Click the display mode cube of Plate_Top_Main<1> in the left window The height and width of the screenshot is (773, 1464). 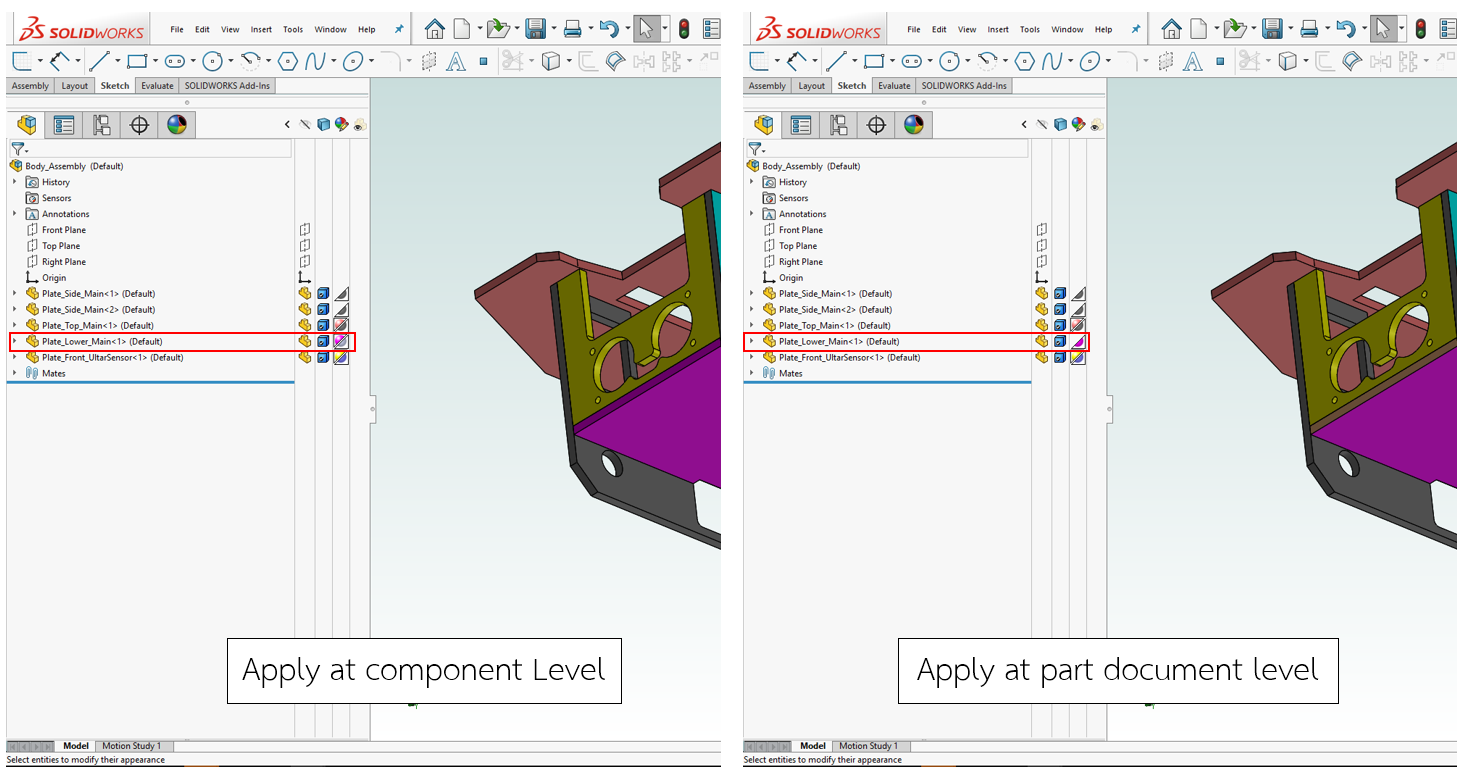[323, 326]
